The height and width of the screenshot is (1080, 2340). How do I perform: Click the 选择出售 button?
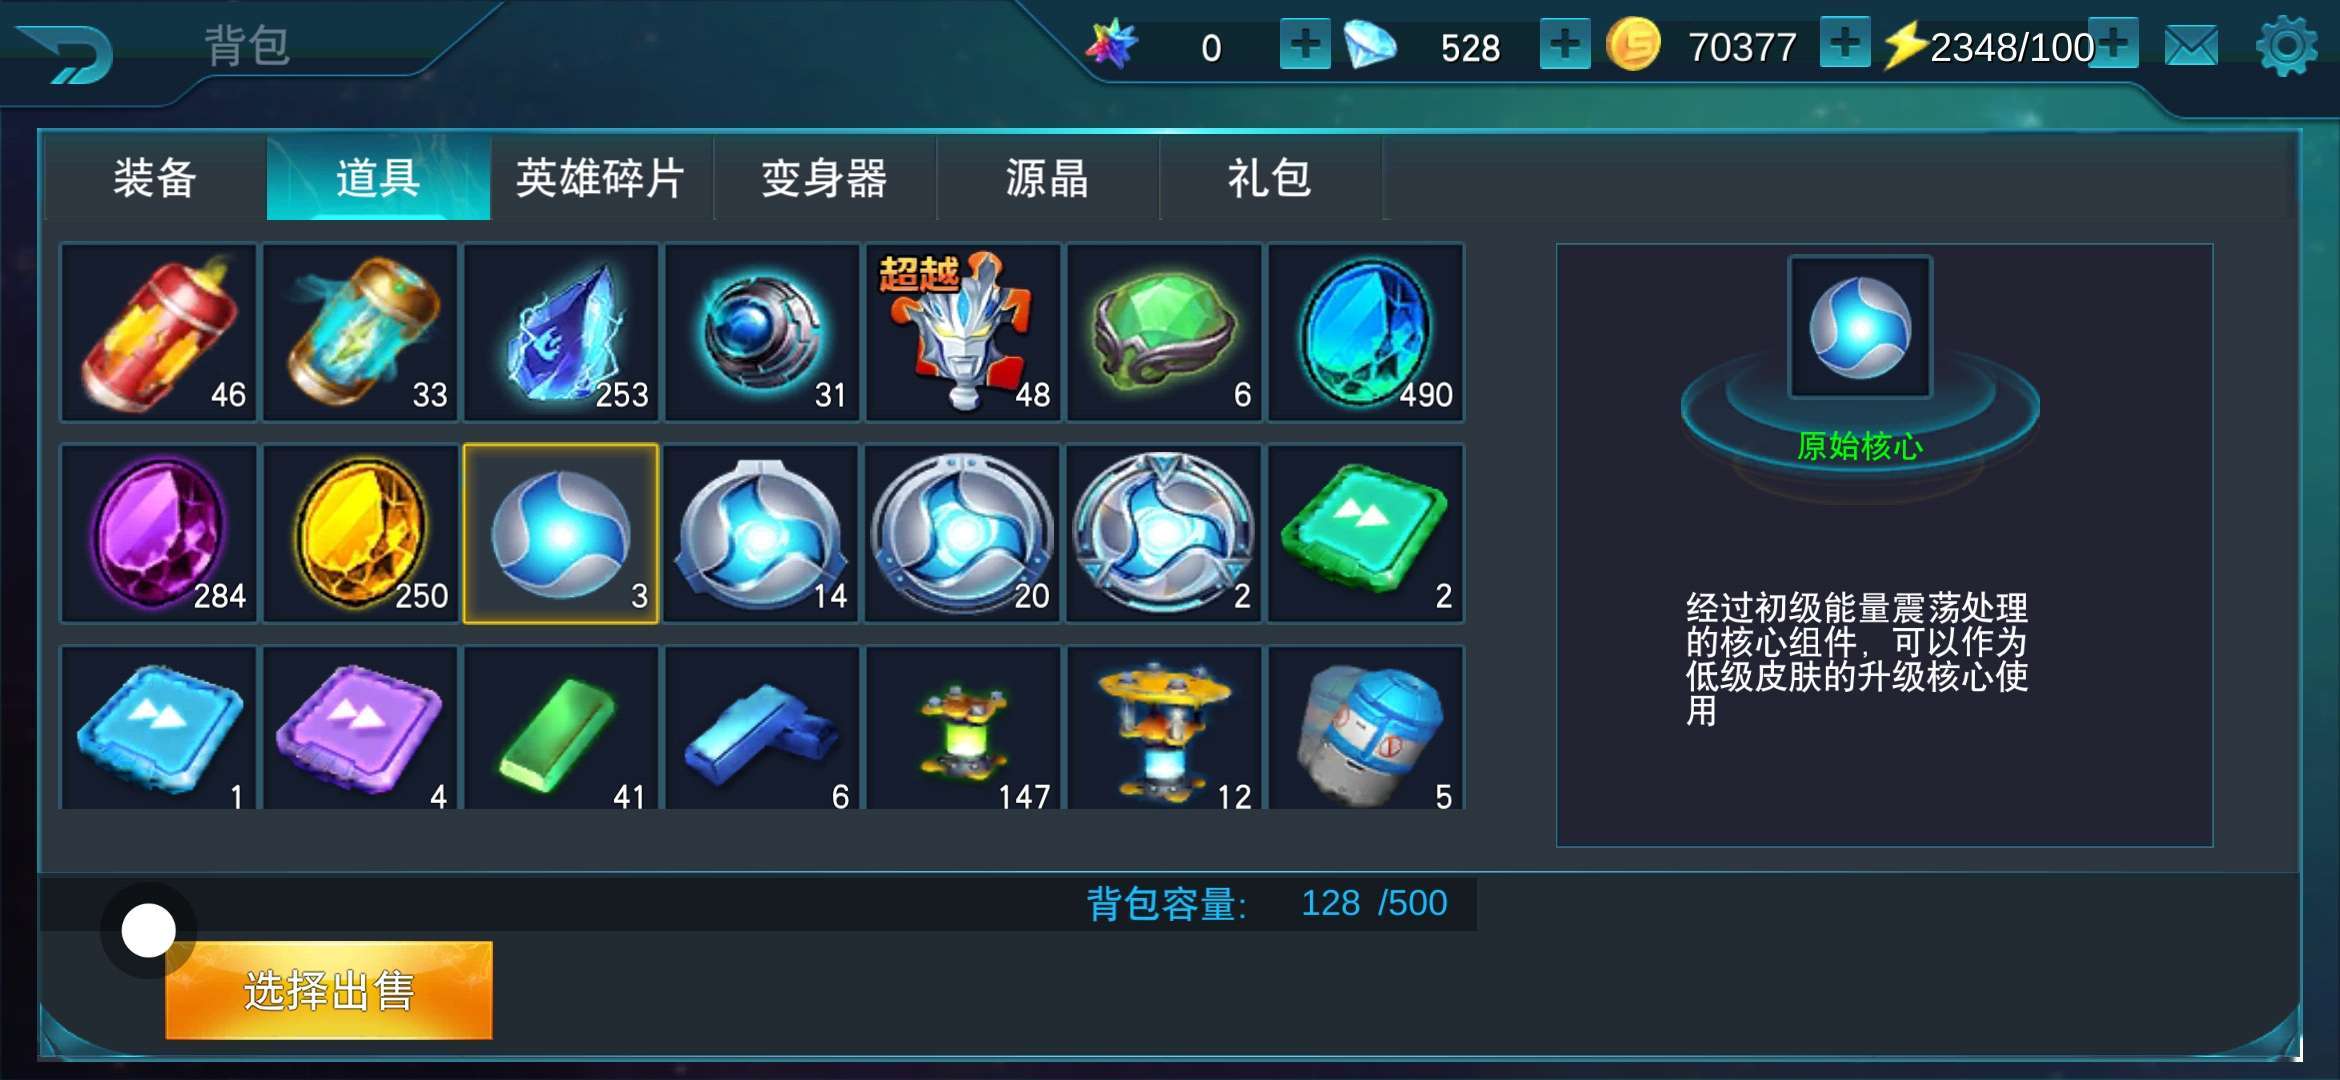tap(329, 990)
